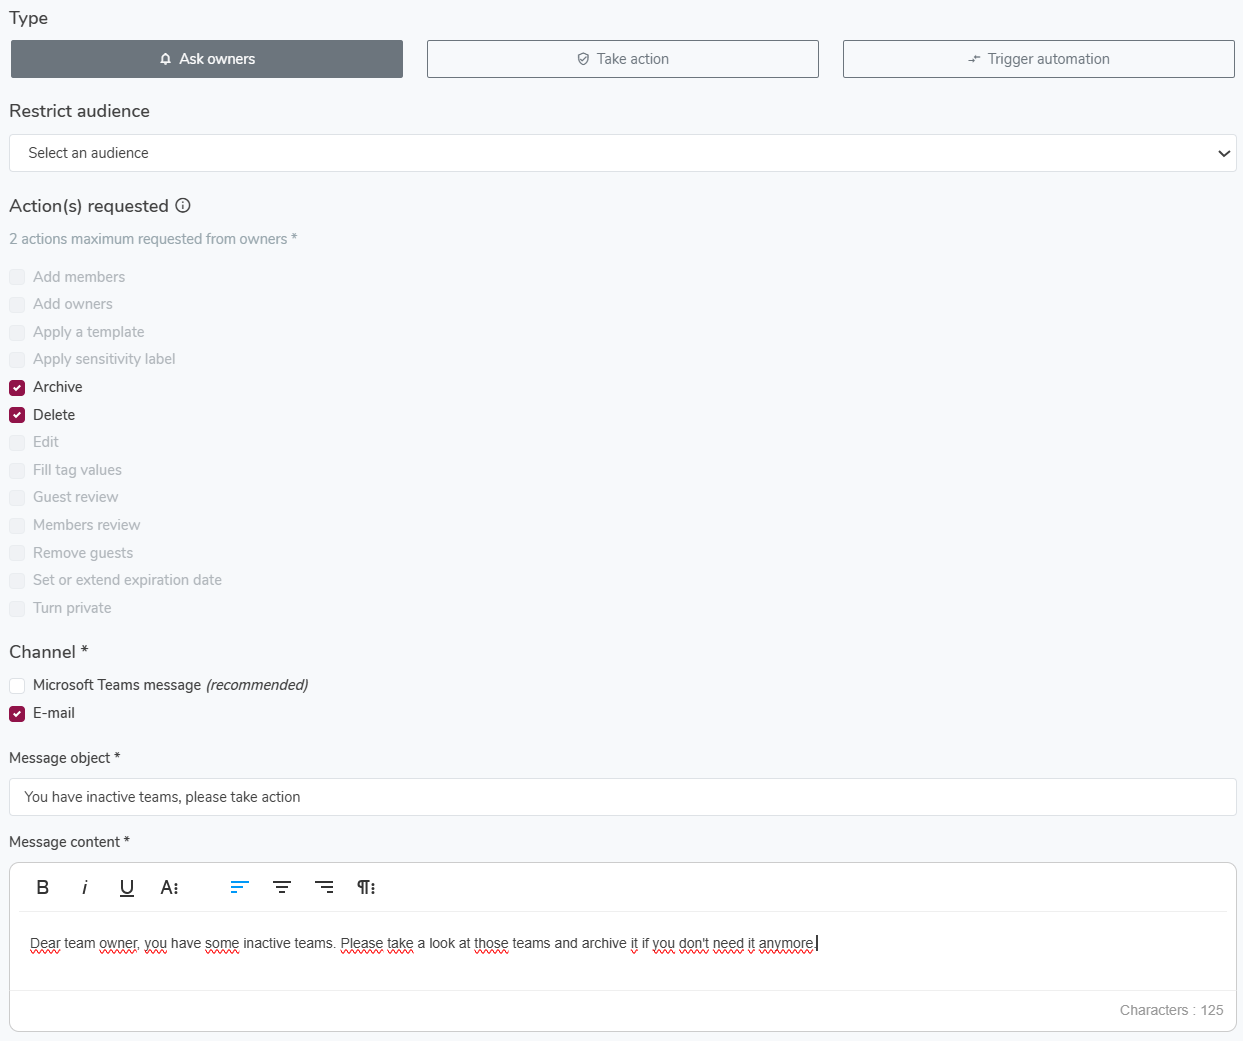
Task: Uncheck the Archive checkbox
Action: 17,387
